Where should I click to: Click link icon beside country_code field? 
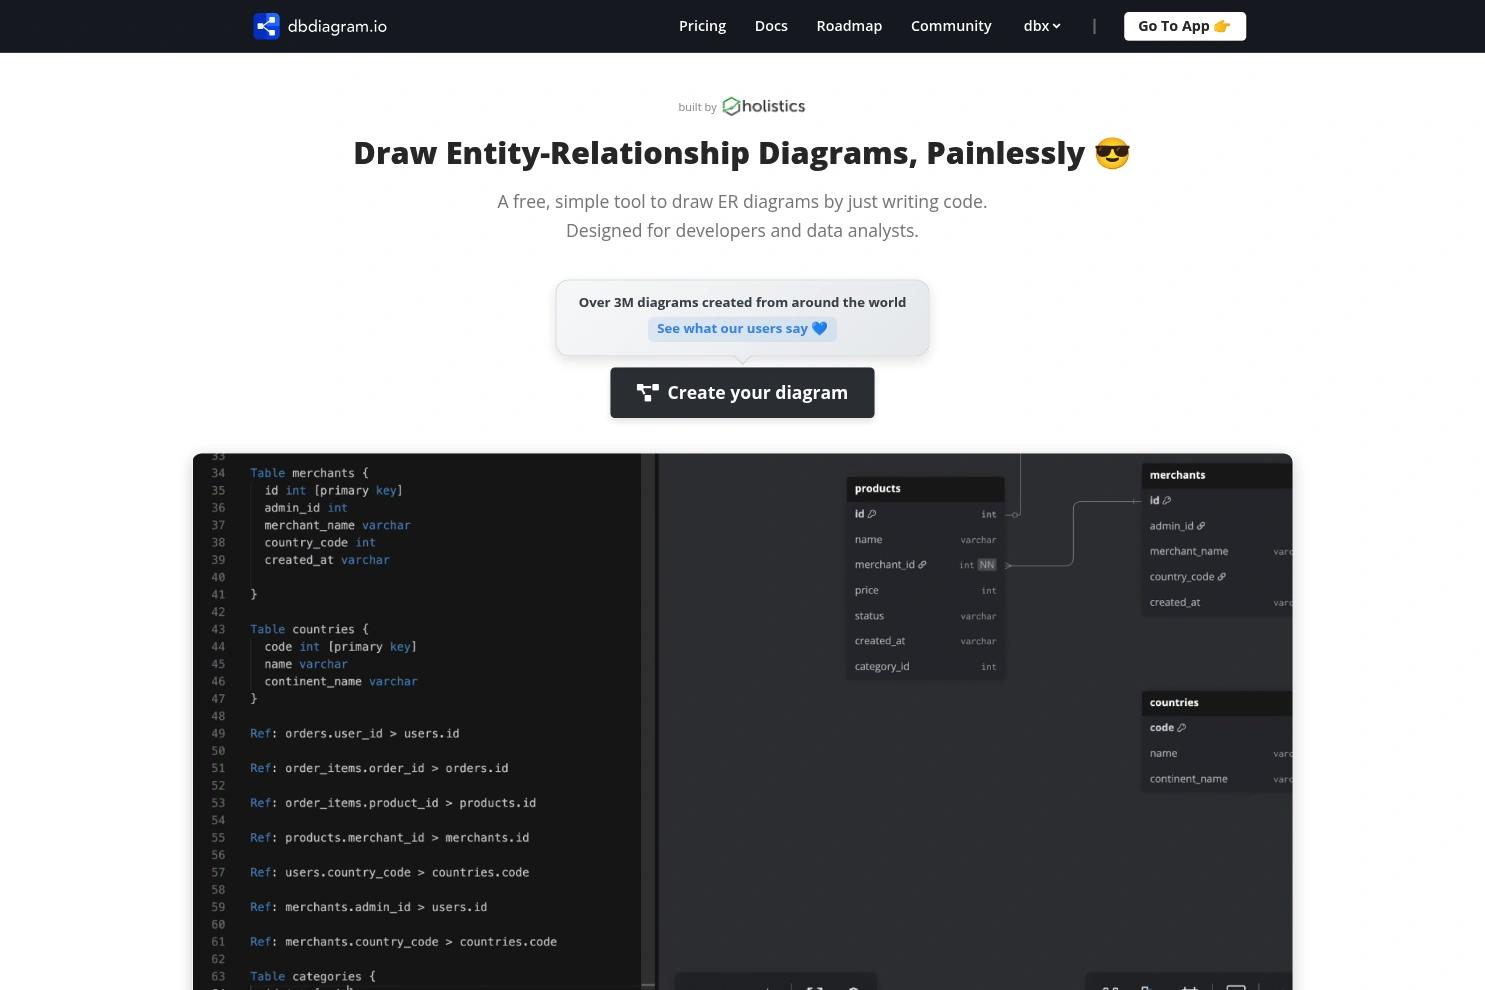click(x=1222, y=577)
